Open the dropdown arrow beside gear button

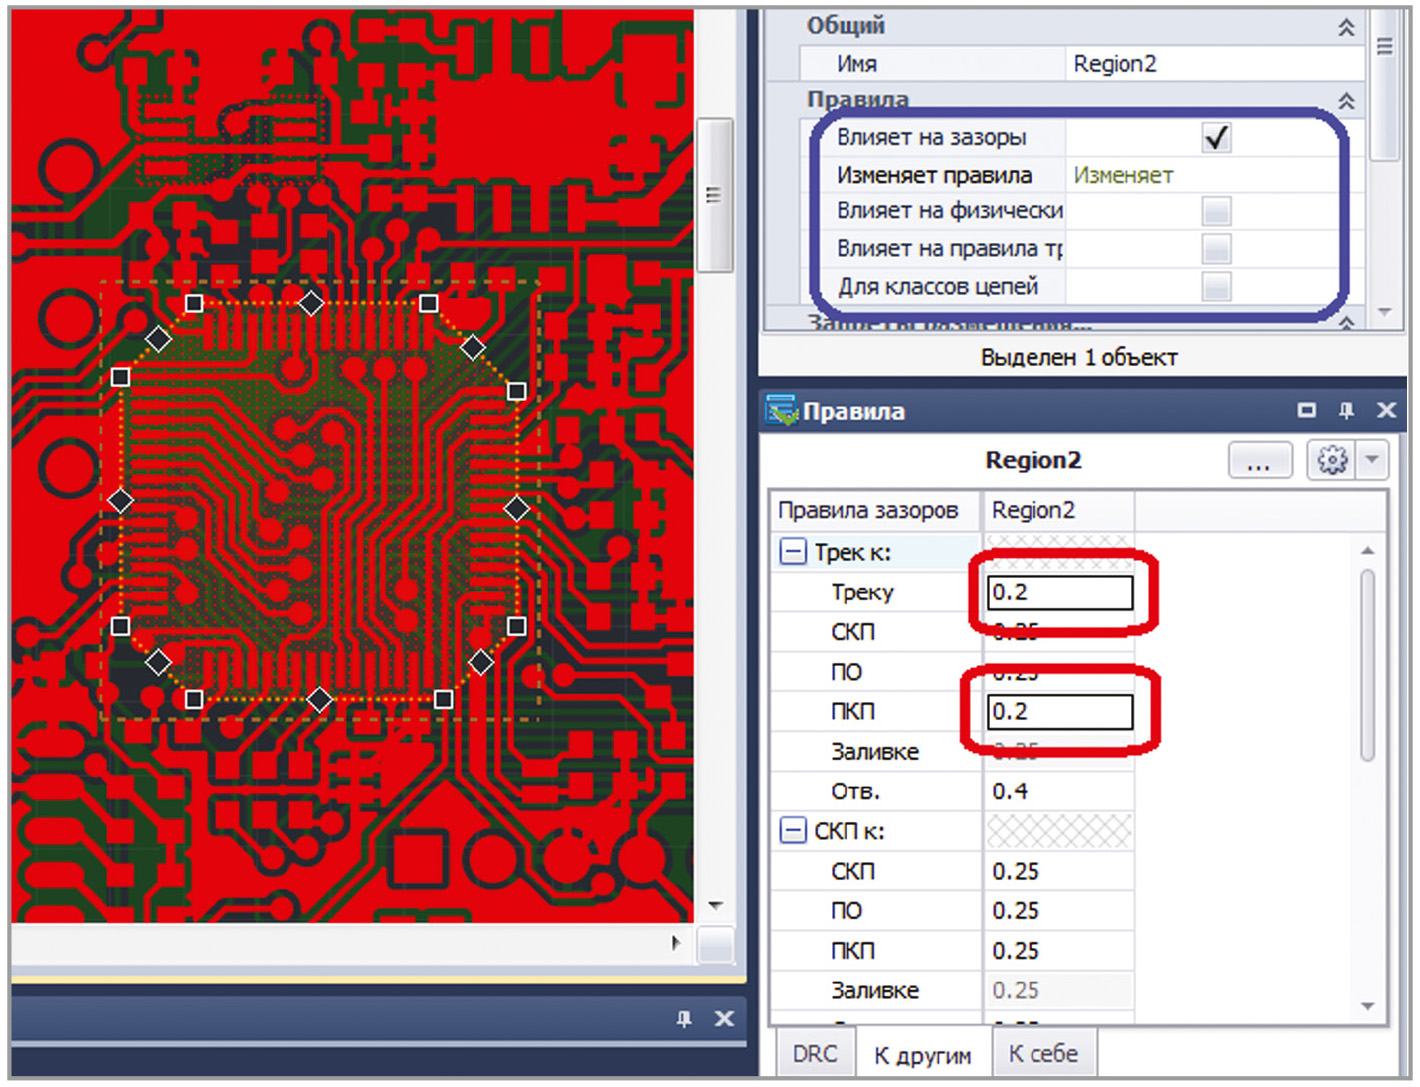pos(1372,461)
